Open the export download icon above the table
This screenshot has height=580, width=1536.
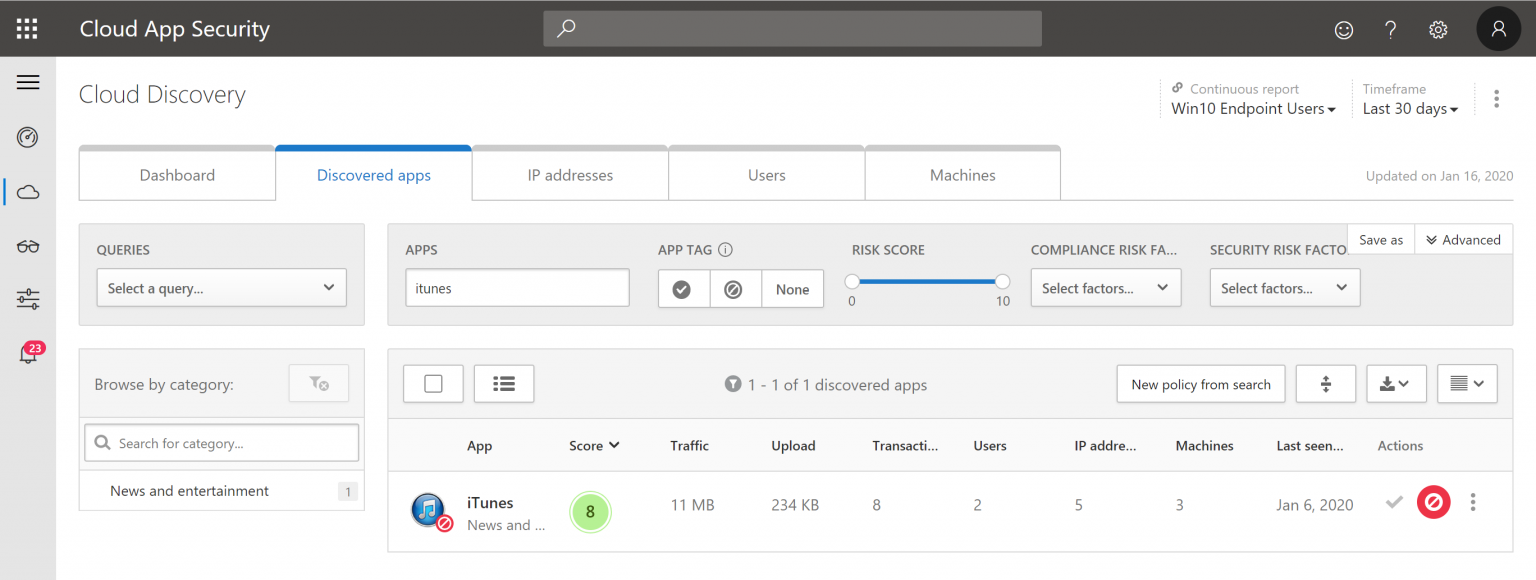coord(1396,383)
